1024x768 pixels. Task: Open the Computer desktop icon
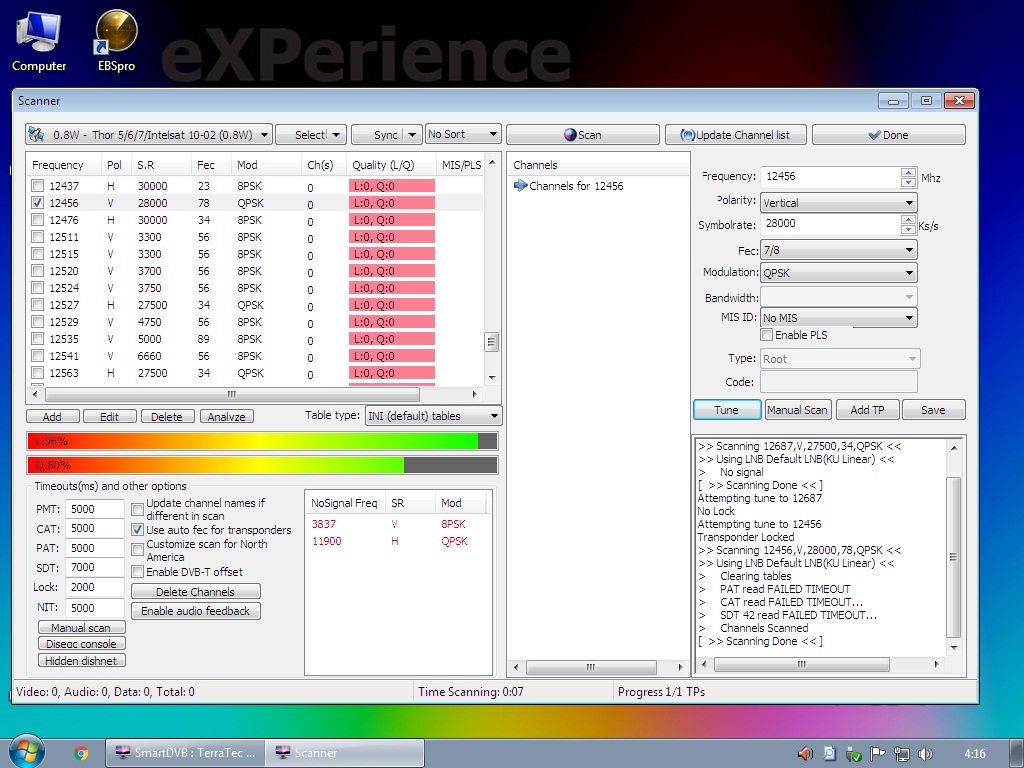click(x=39, y=41)
